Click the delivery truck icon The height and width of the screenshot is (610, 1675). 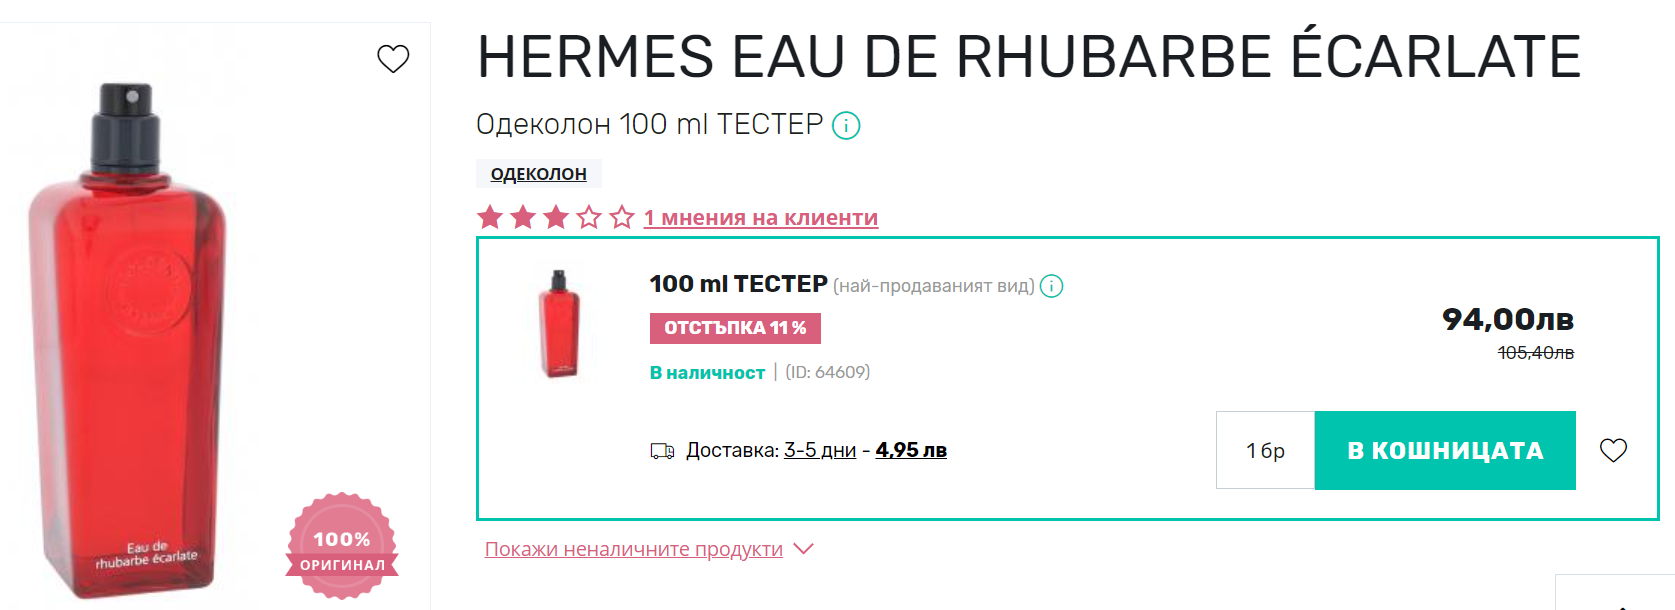[x=662, y=451]
